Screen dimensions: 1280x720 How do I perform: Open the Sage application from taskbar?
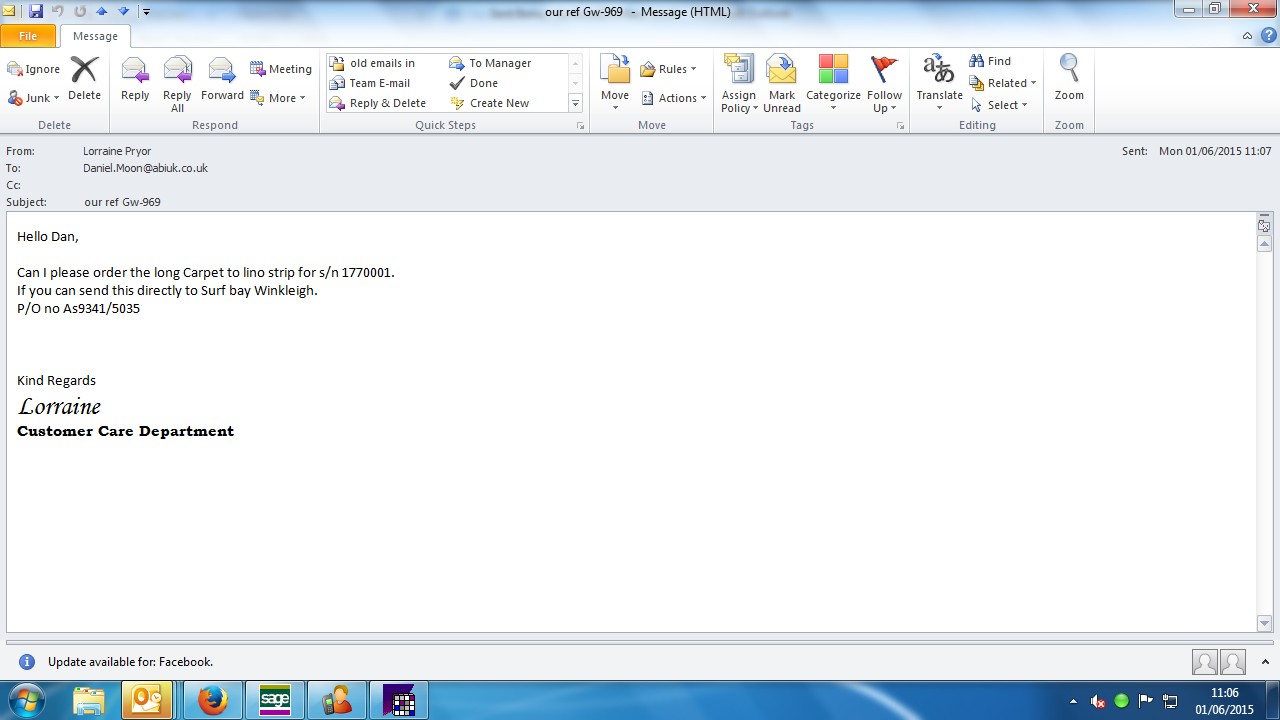pos(274,701)
